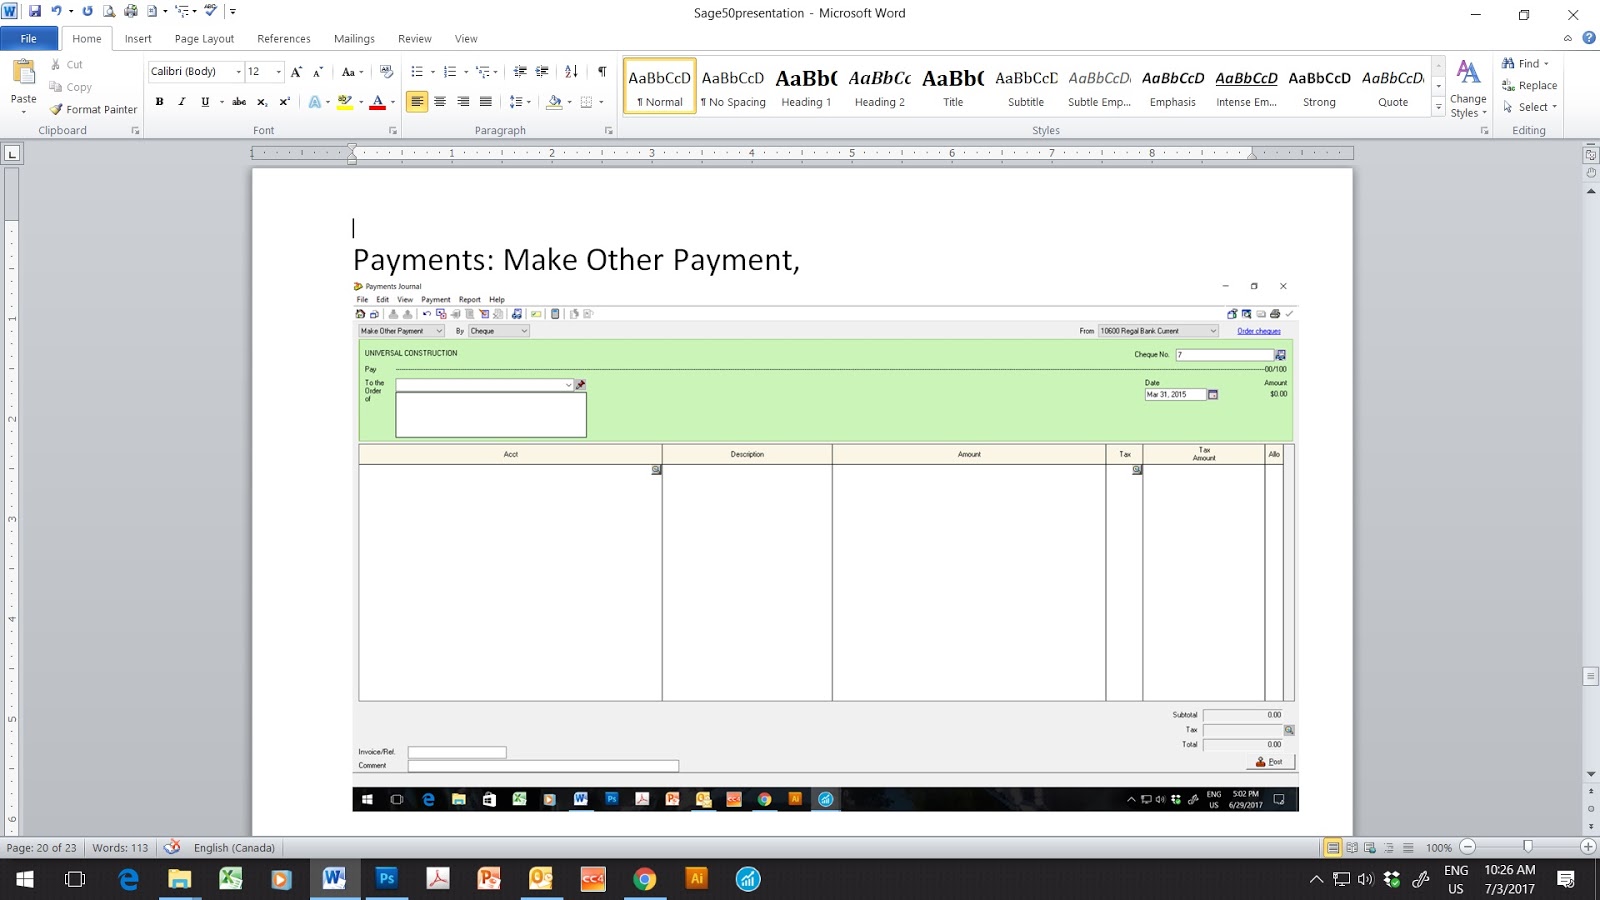The image size is (1600, 900).
Task: Open the Styles pane launcher
Action: (1485, 131)
